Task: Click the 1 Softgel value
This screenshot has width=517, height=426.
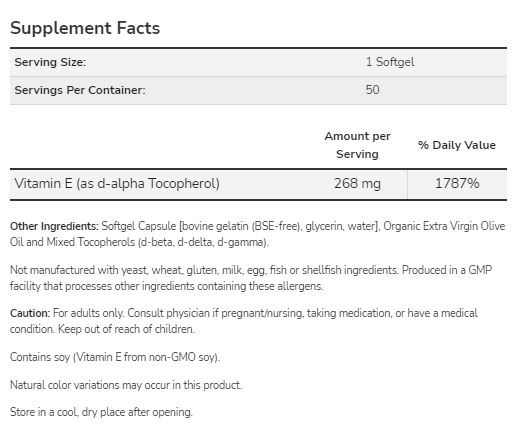Action: 390,62
